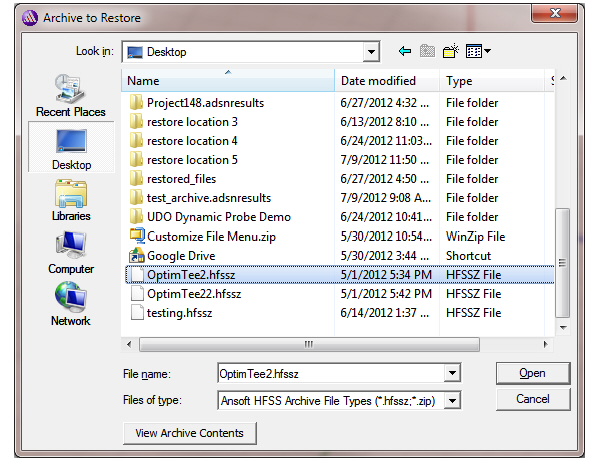The width and height of the screenshot is (600, 465).
Task: Go back to last folder visited
Action: click(x=404, y=51)
